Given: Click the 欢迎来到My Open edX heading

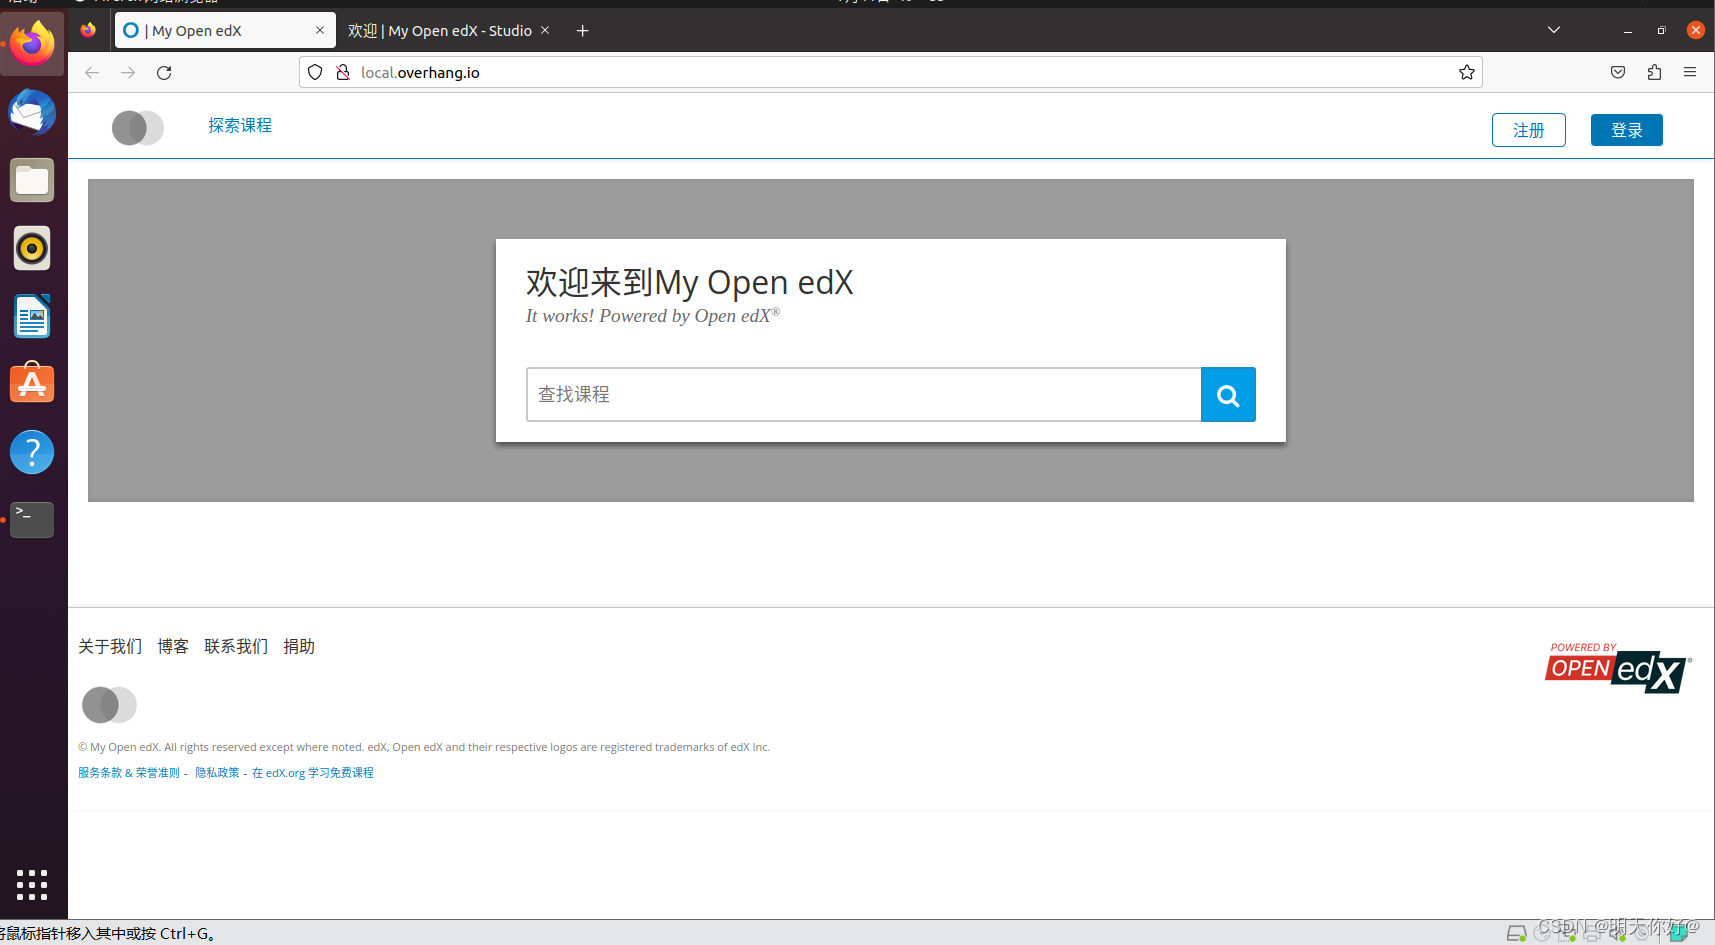Looking at the screenshot, I should tap(690, 283).
